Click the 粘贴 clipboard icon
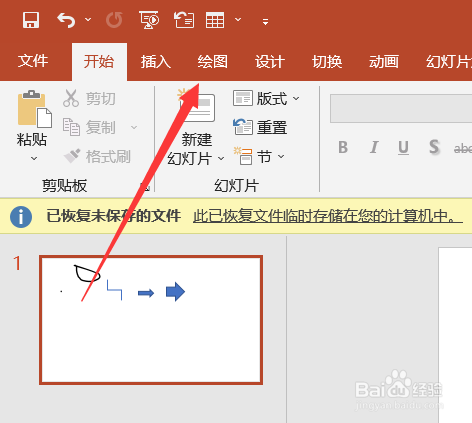The height and width of the screenshot is (423, 472). 35,109
